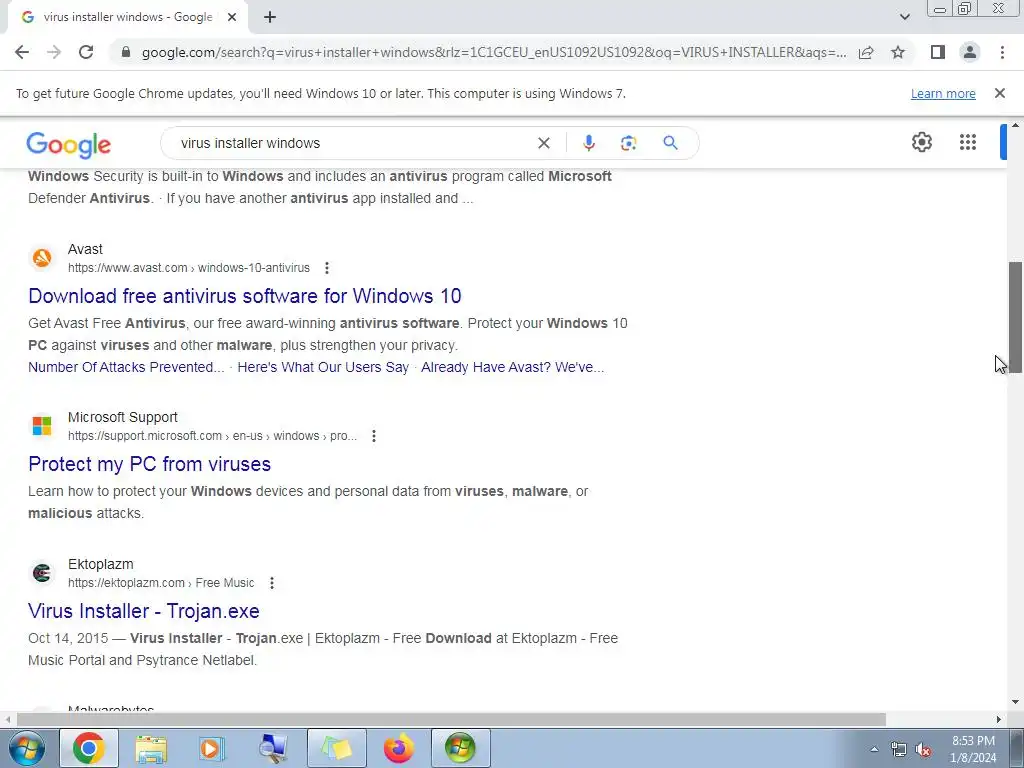Screen dimensions: 1024x768
Task: Open the tab search dropdown arrow
Action: click(x=904, y=17)
